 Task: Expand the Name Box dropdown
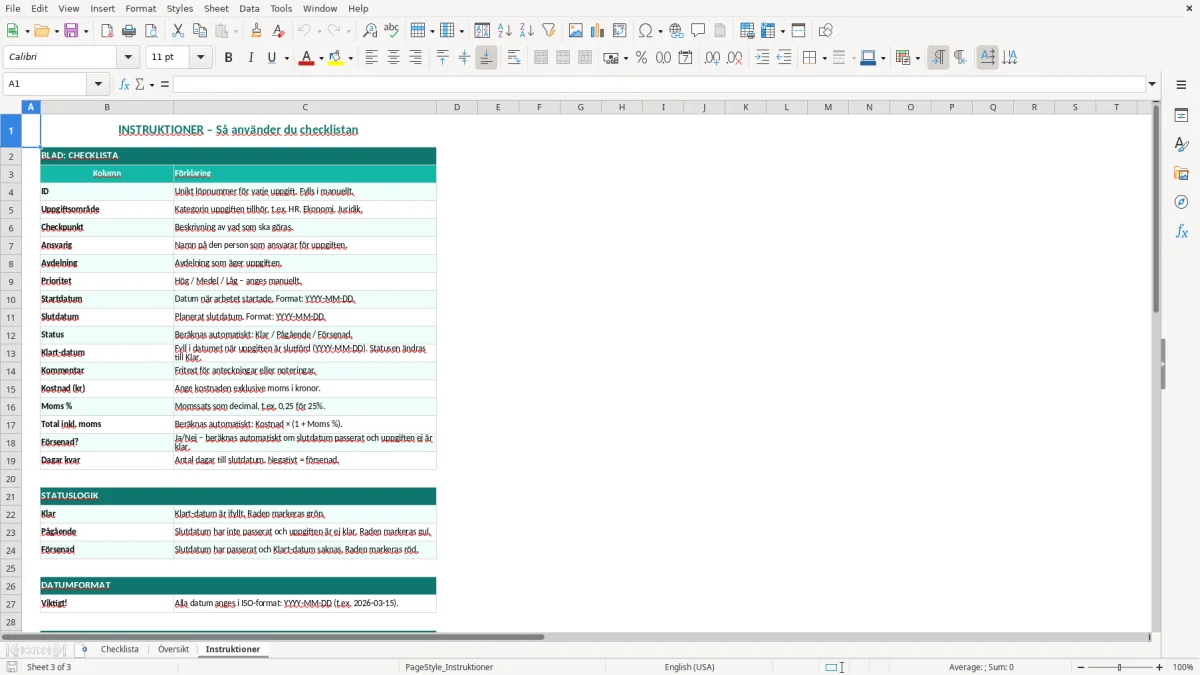point(98,84)
